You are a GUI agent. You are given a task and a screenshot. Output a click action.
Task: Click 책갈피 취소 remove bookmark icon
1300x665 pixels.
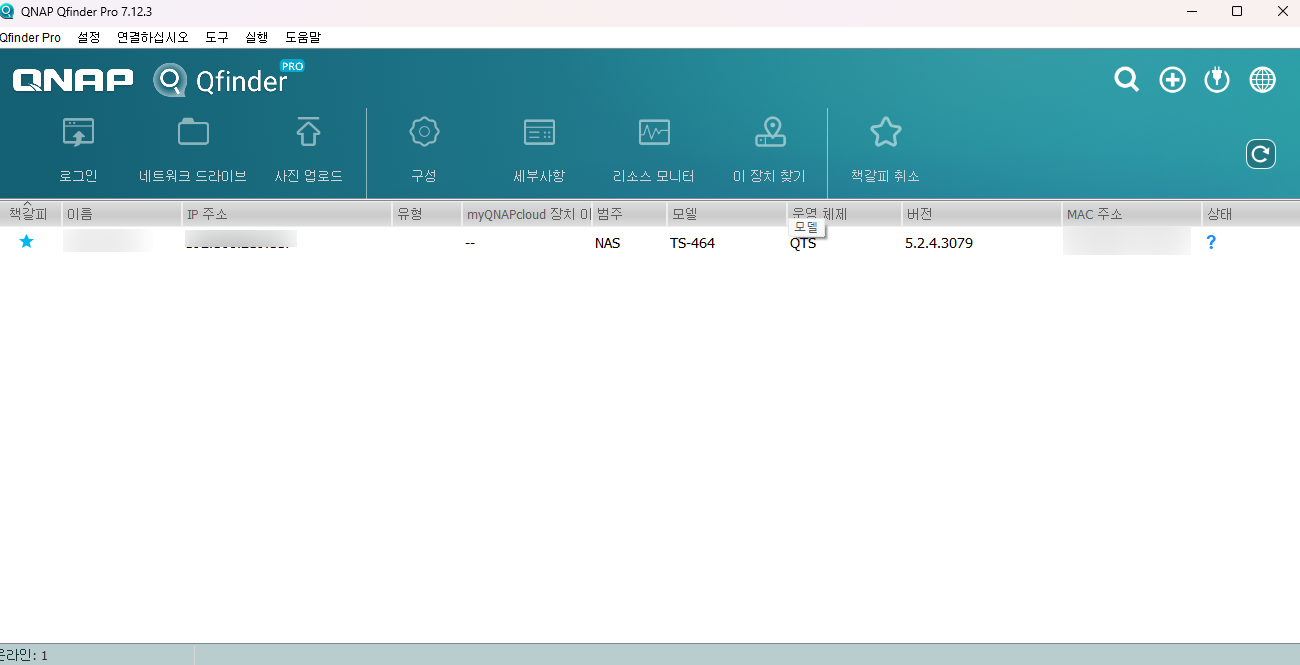(885, 132)
